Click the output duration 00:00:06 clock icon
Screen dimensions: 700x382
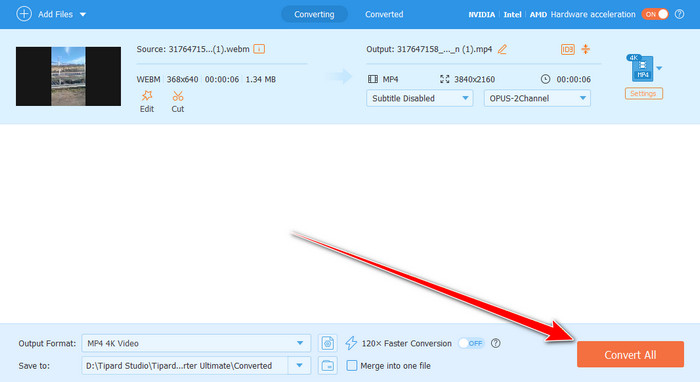(x=545, y=79)
